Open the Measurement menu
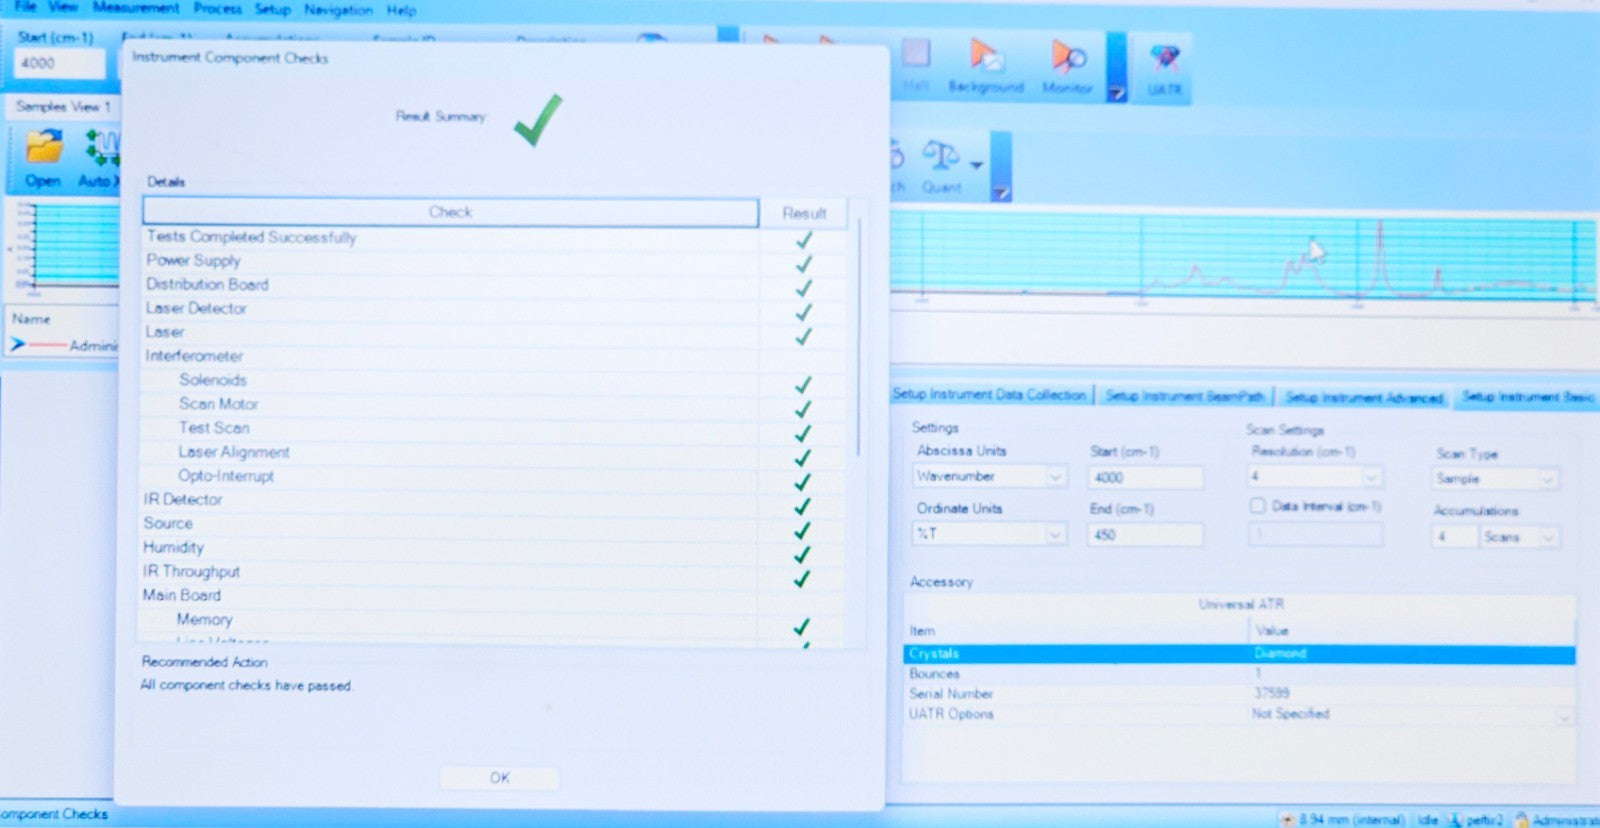1600x828 pixels. 136,8
